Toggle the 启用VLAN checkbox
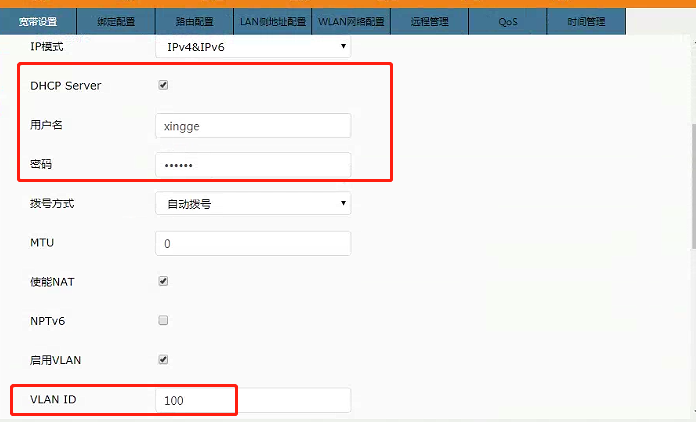This screenshot has height=422, width=696. 164,360
